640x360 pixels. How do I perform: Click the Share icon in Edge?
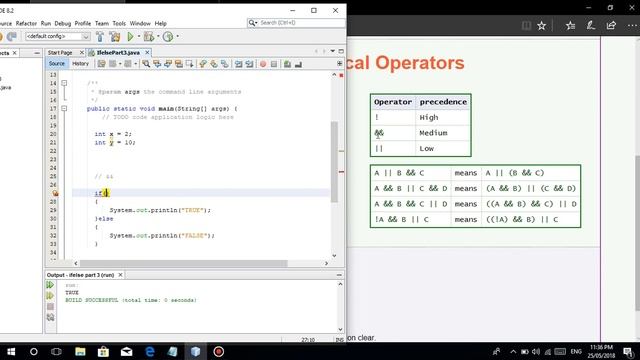(x=611, y=26)
